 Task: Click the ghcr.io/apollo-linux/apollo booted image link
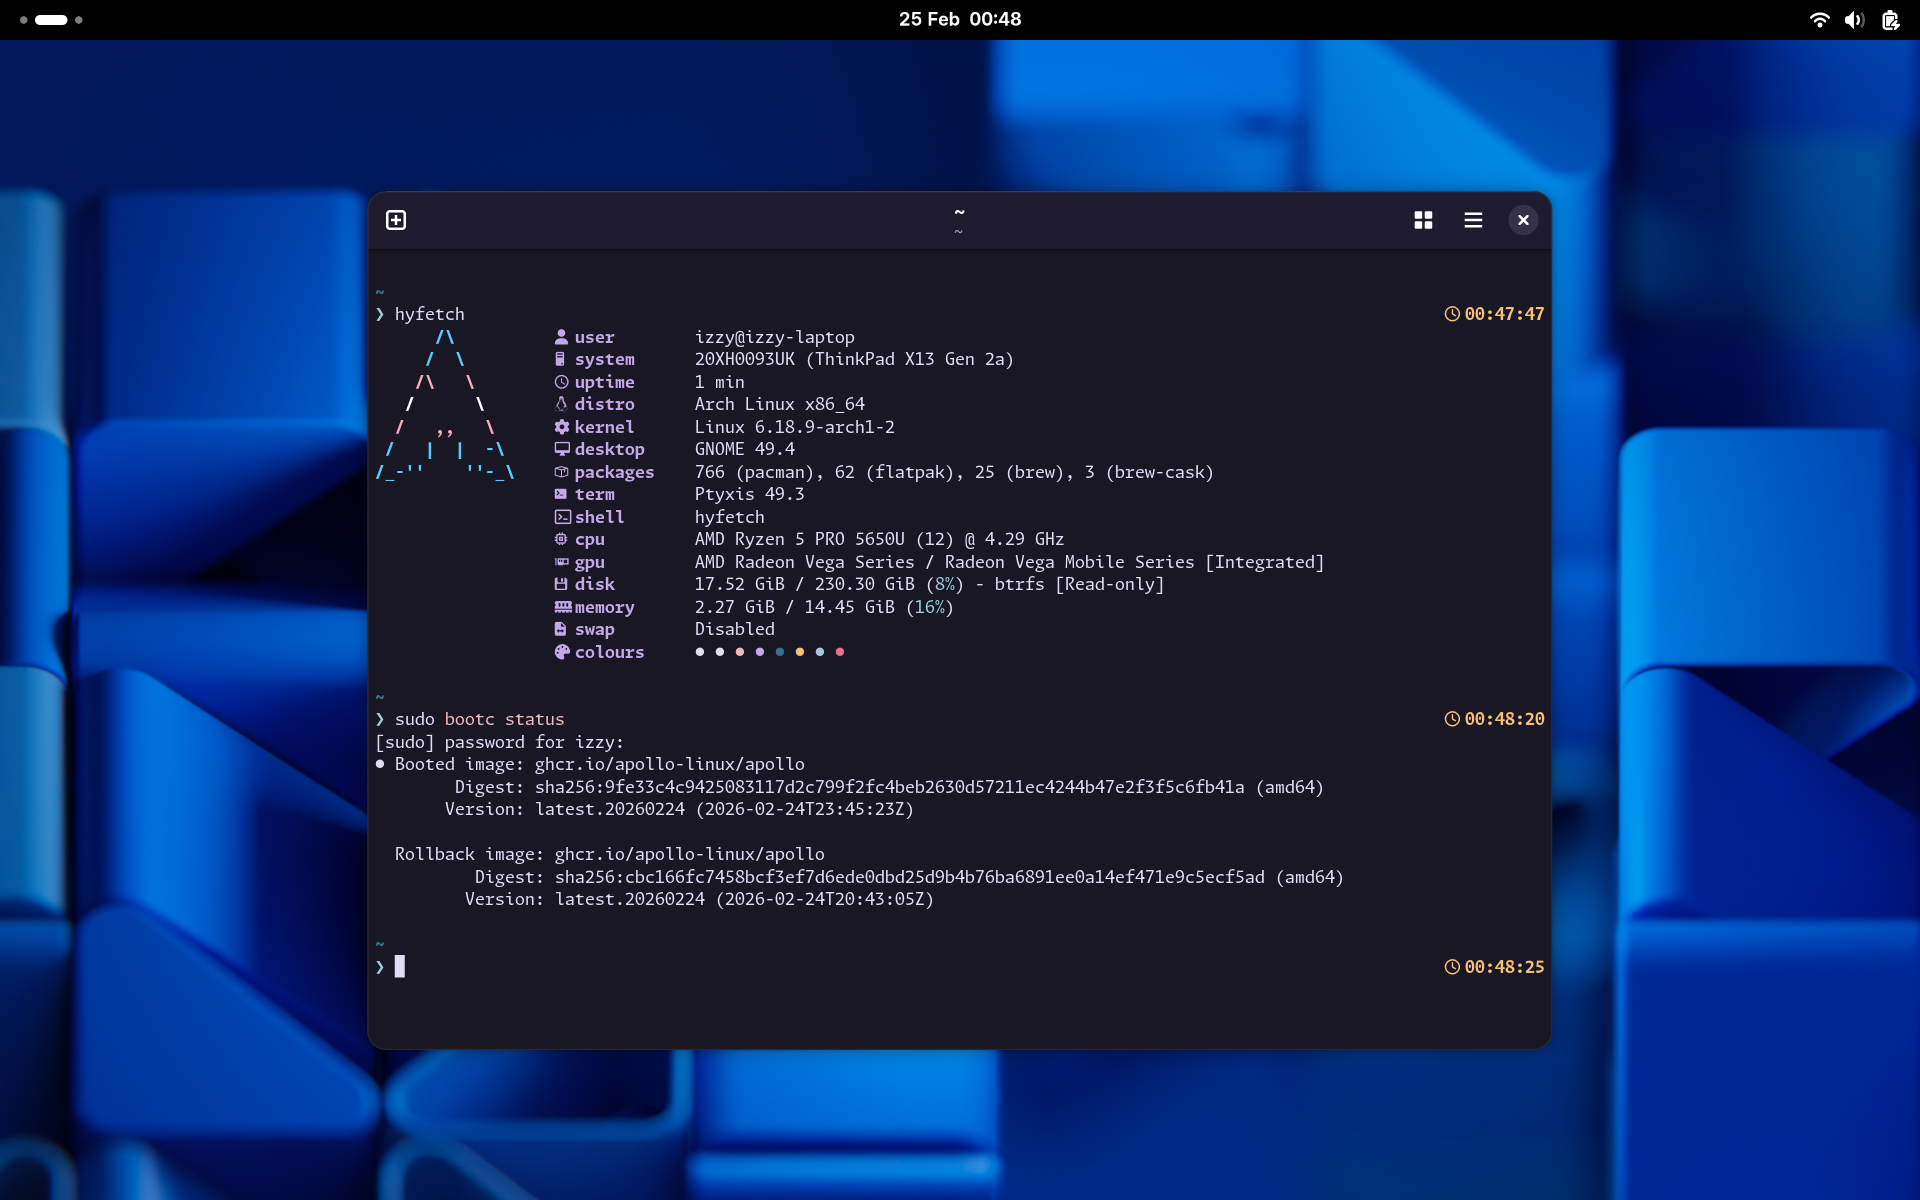pyautogui.click(x=669, y=764)
